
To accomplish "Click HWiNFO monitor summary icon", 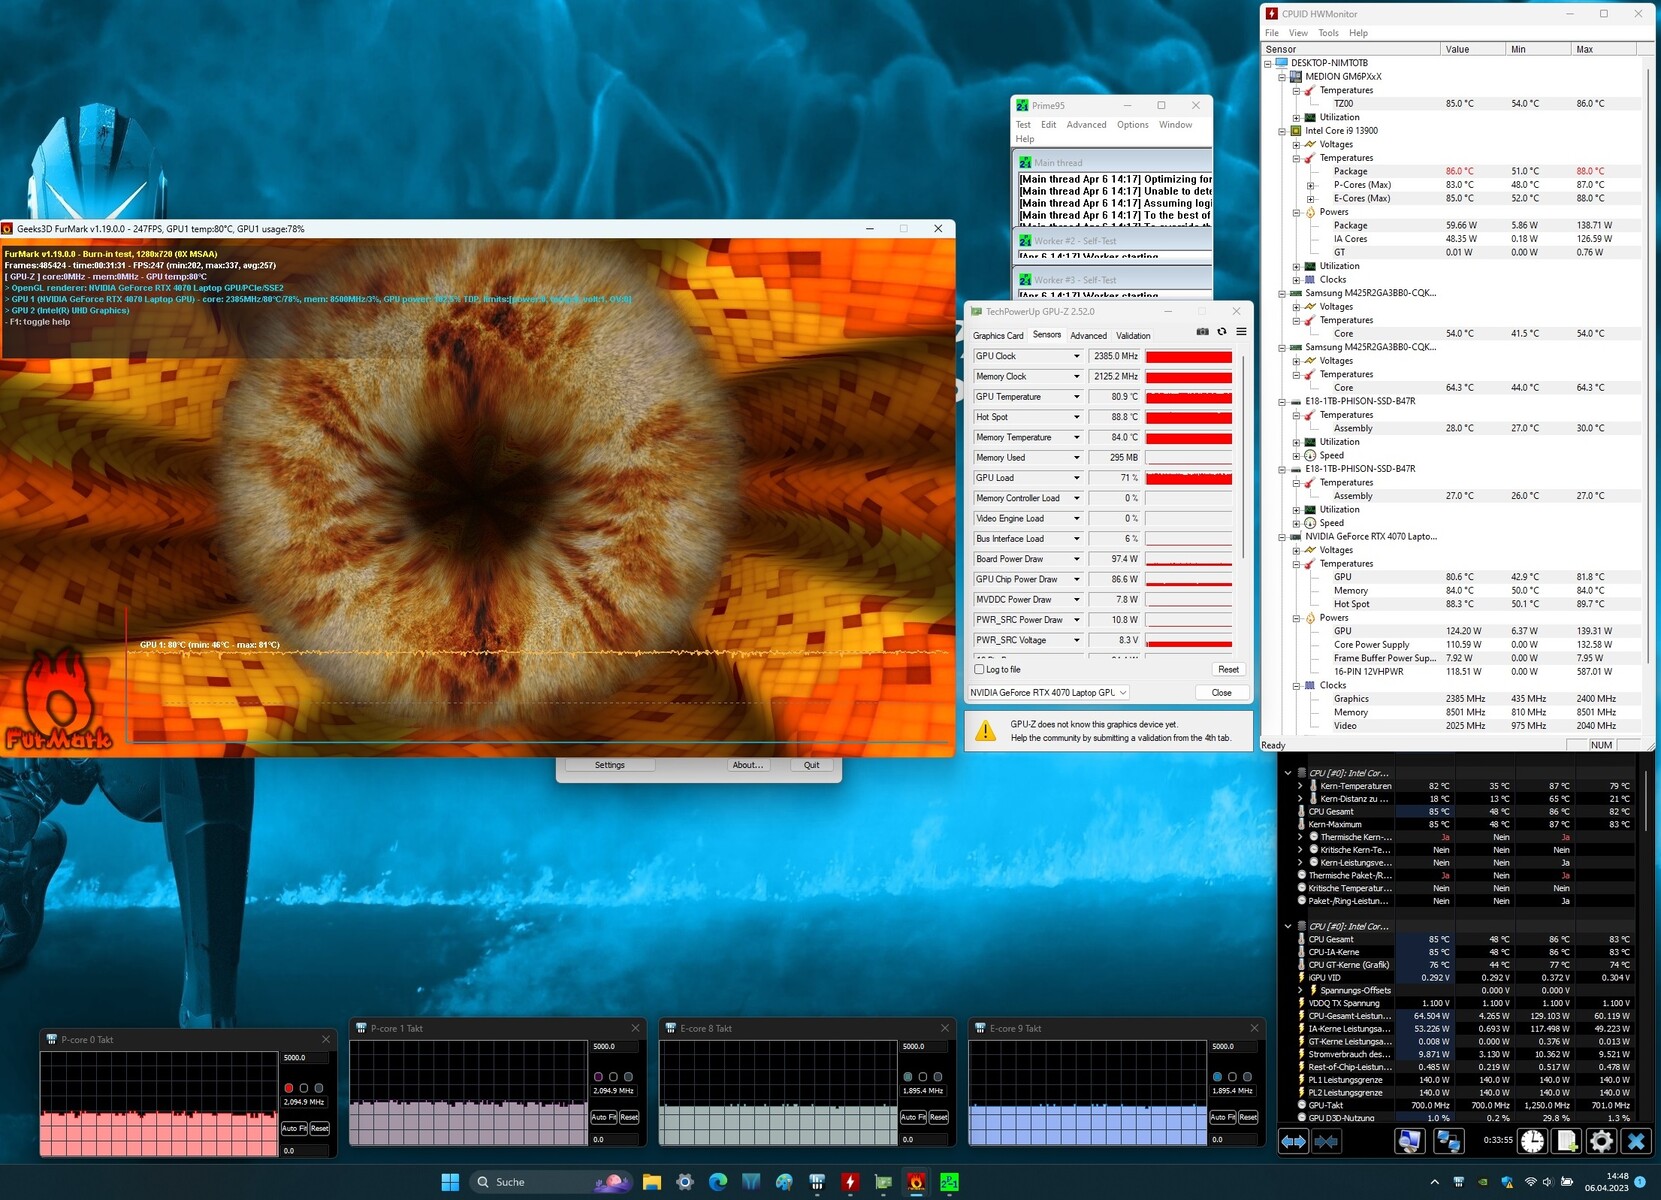I will (1410, 1141).
